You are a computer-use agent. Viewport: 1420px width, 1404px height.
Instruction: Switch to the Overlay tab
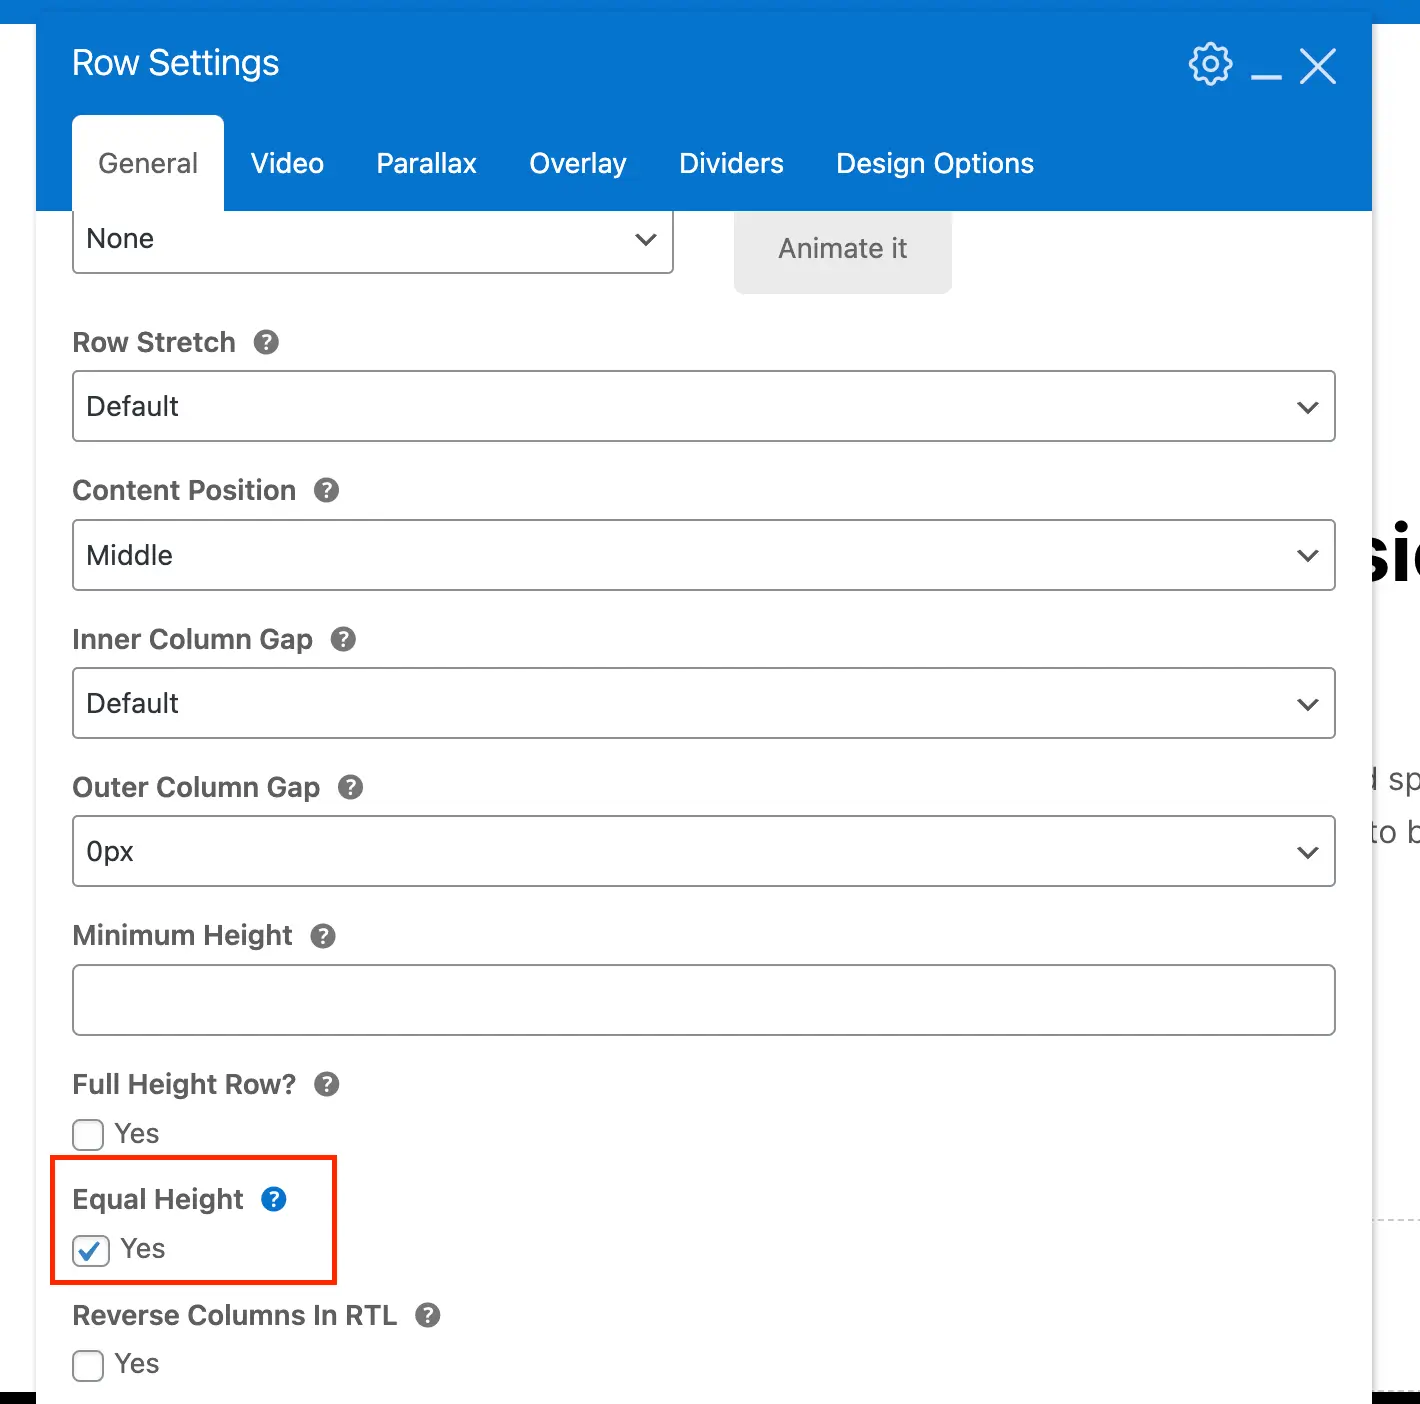point(578,163)
